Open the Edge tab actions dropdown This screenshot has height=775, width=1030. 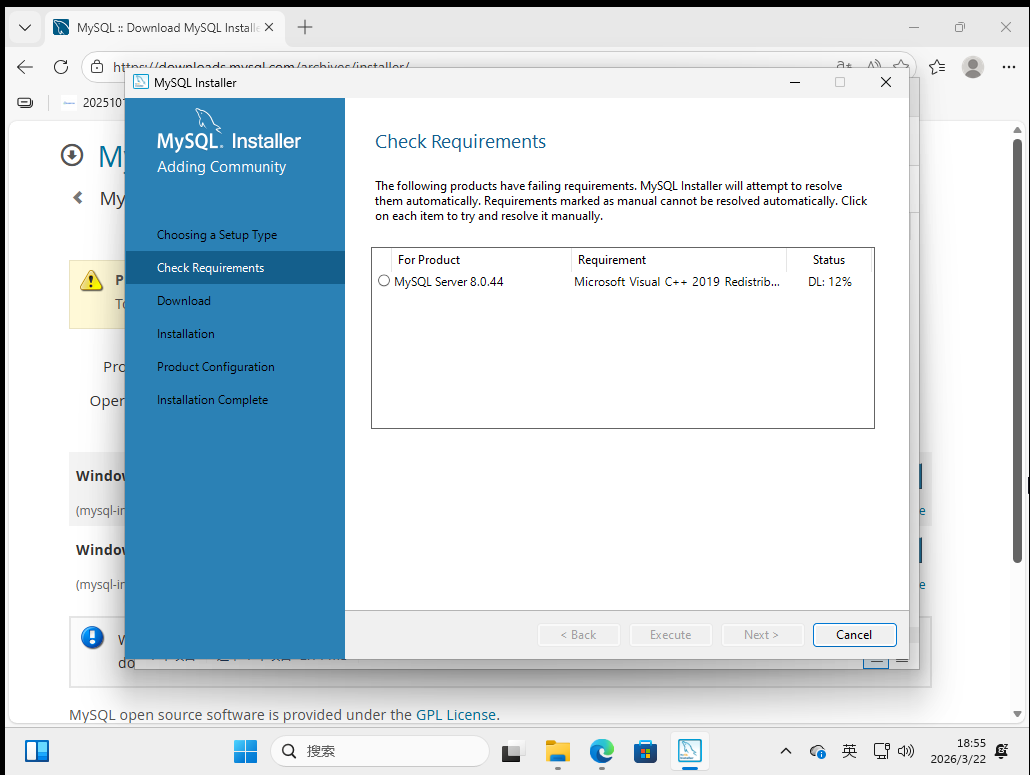point(25,28)
